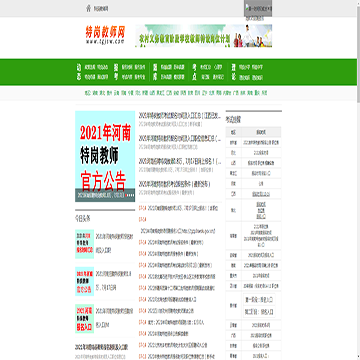Click the home icon in the top bar
The image size is (360, 360).
tap(88, 9)
